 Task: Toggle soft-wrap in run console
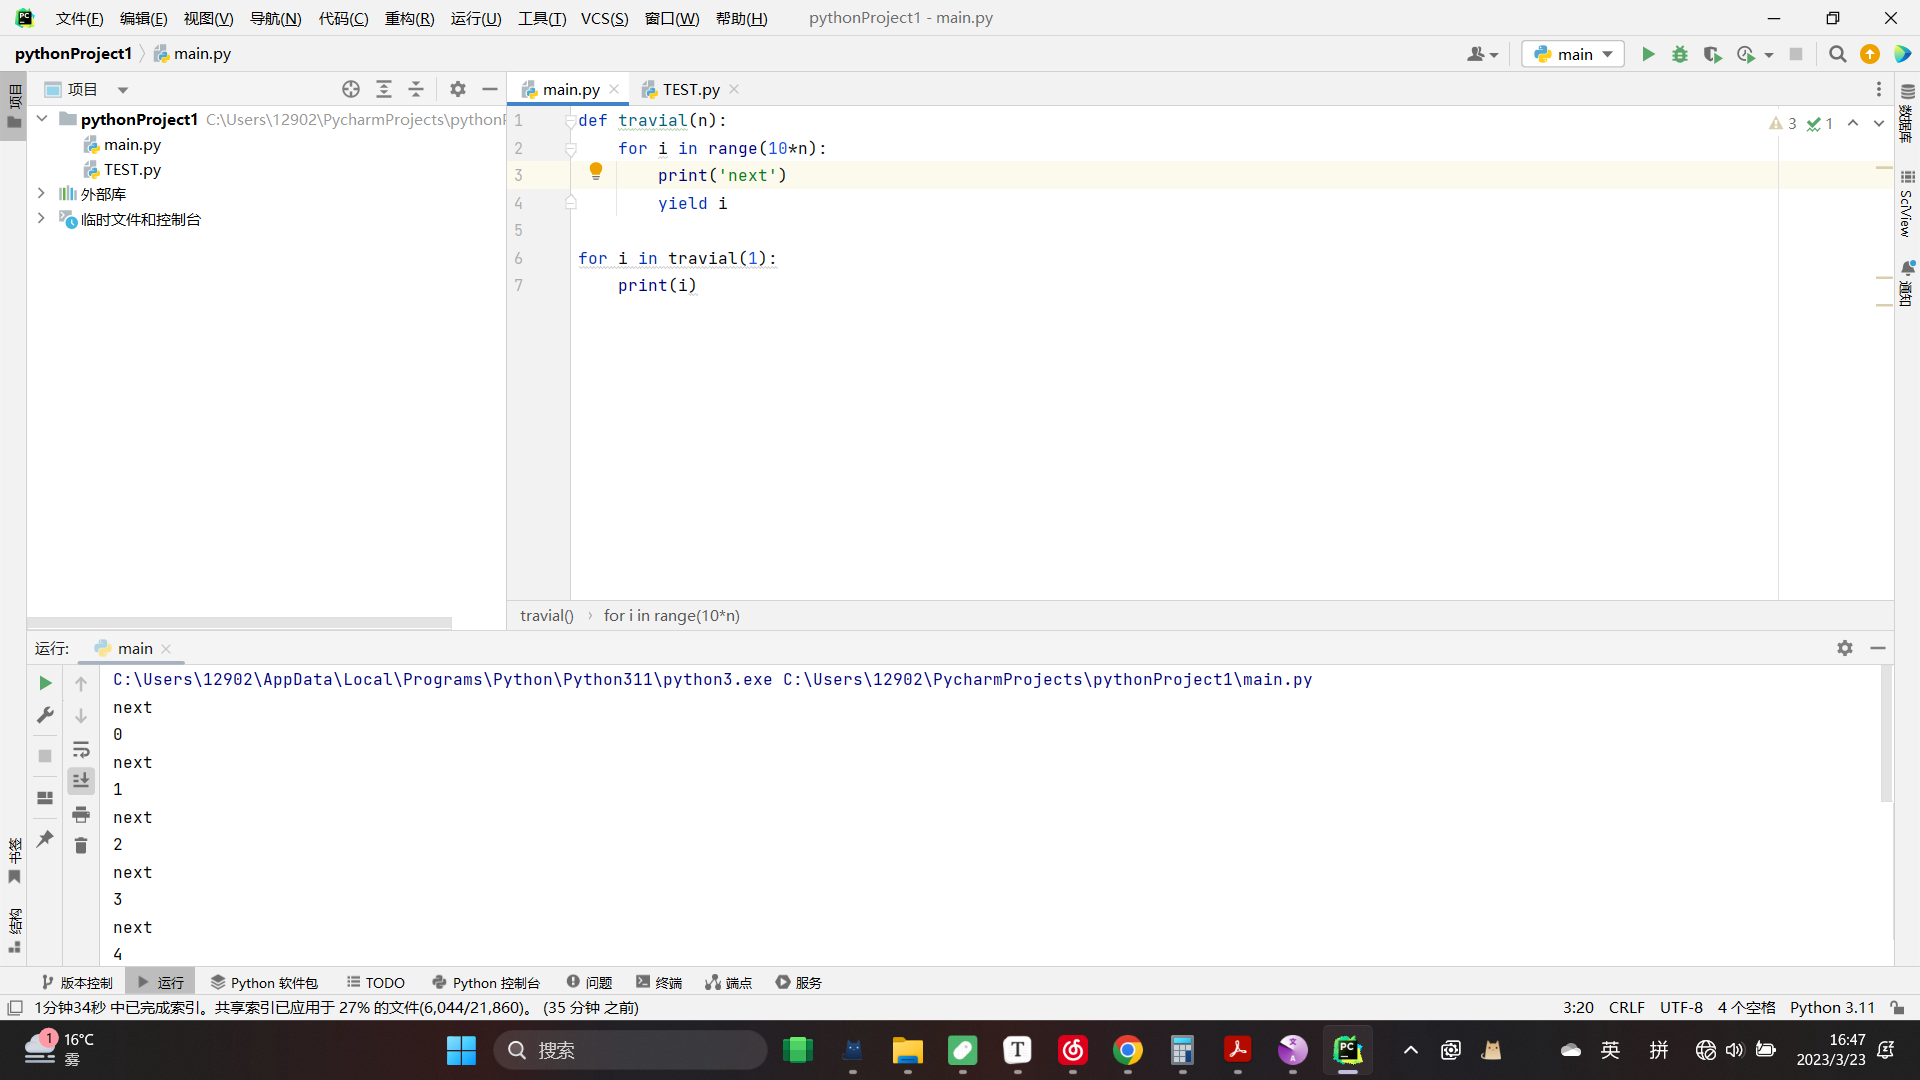[81, 749]
